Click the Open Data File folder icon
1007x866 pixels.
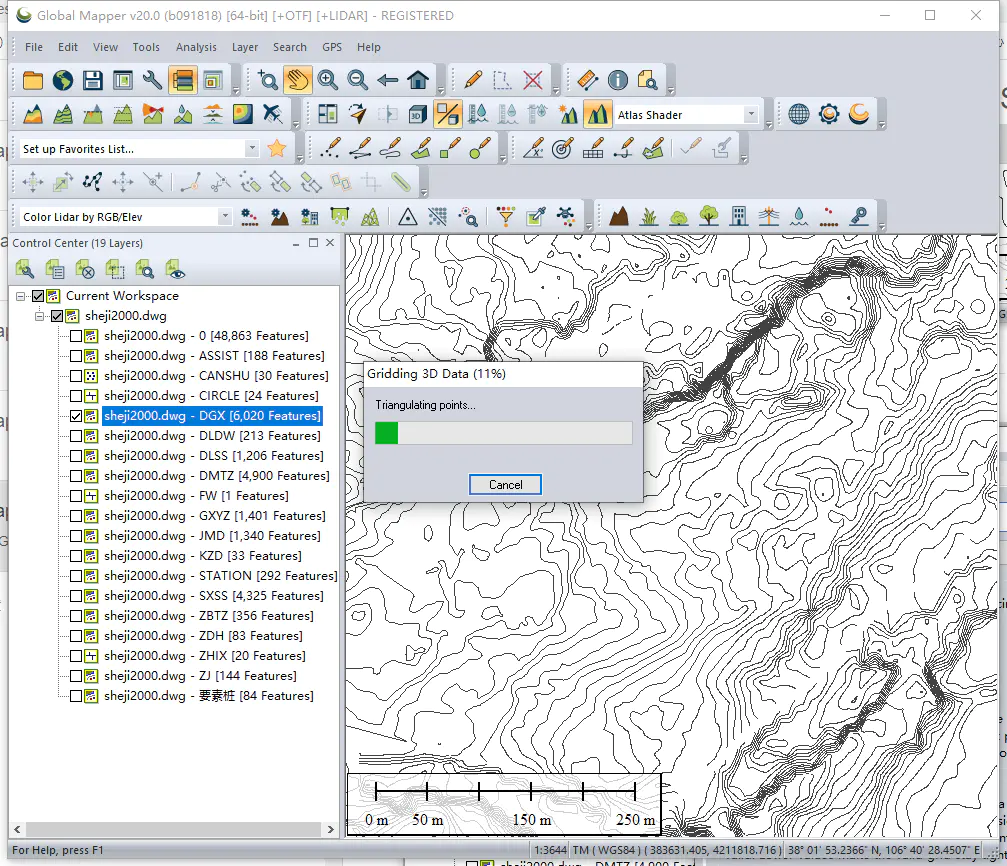click(33, 80)
